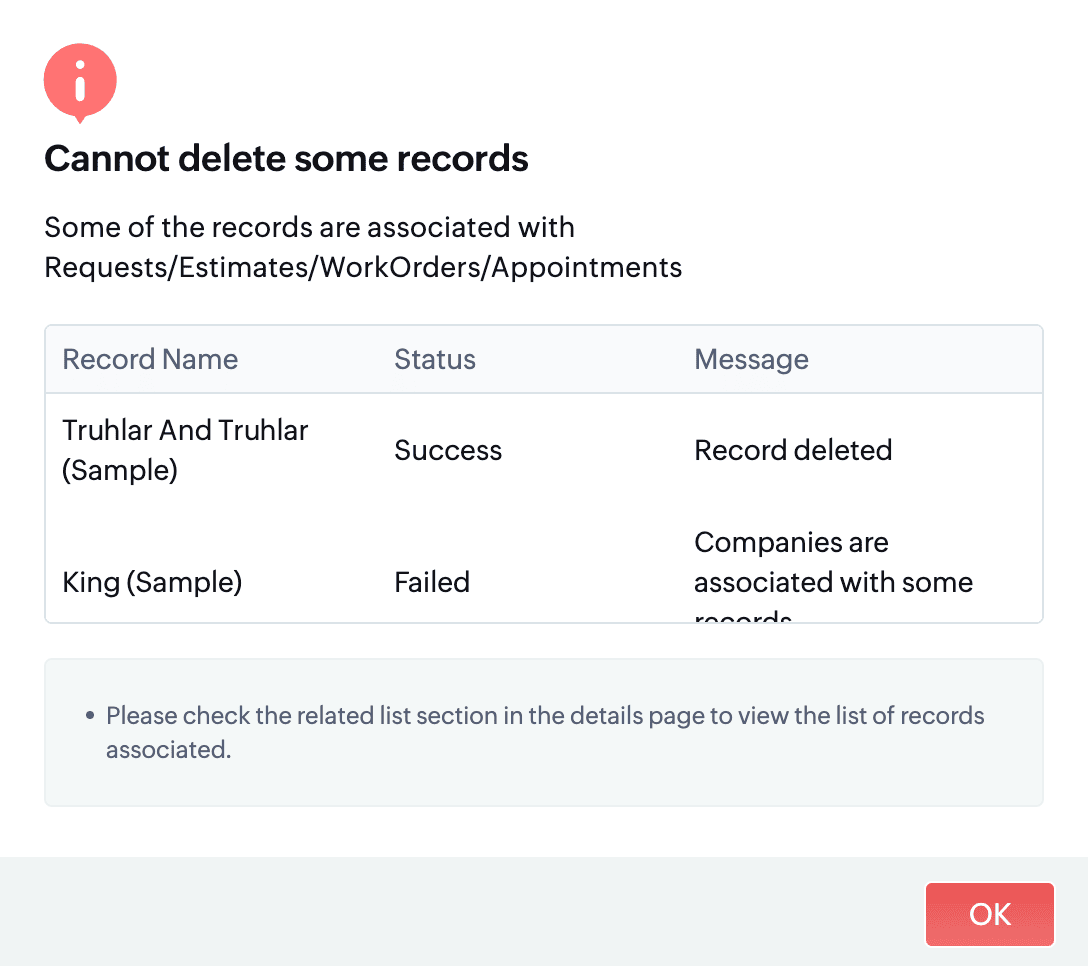1088x966 pixels.
Task: Click the Failed status cell
Action: tap(432, 582)
